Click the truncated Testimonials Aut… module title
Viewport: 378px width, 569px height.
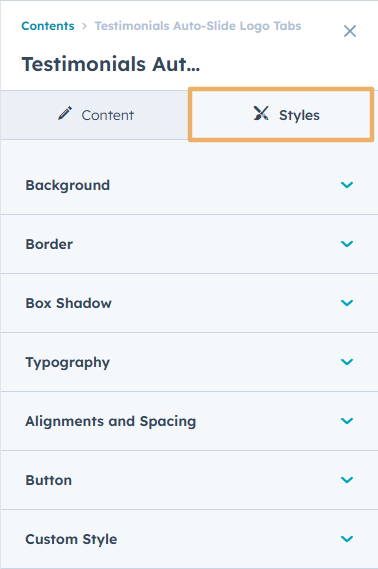coord(111,64)
